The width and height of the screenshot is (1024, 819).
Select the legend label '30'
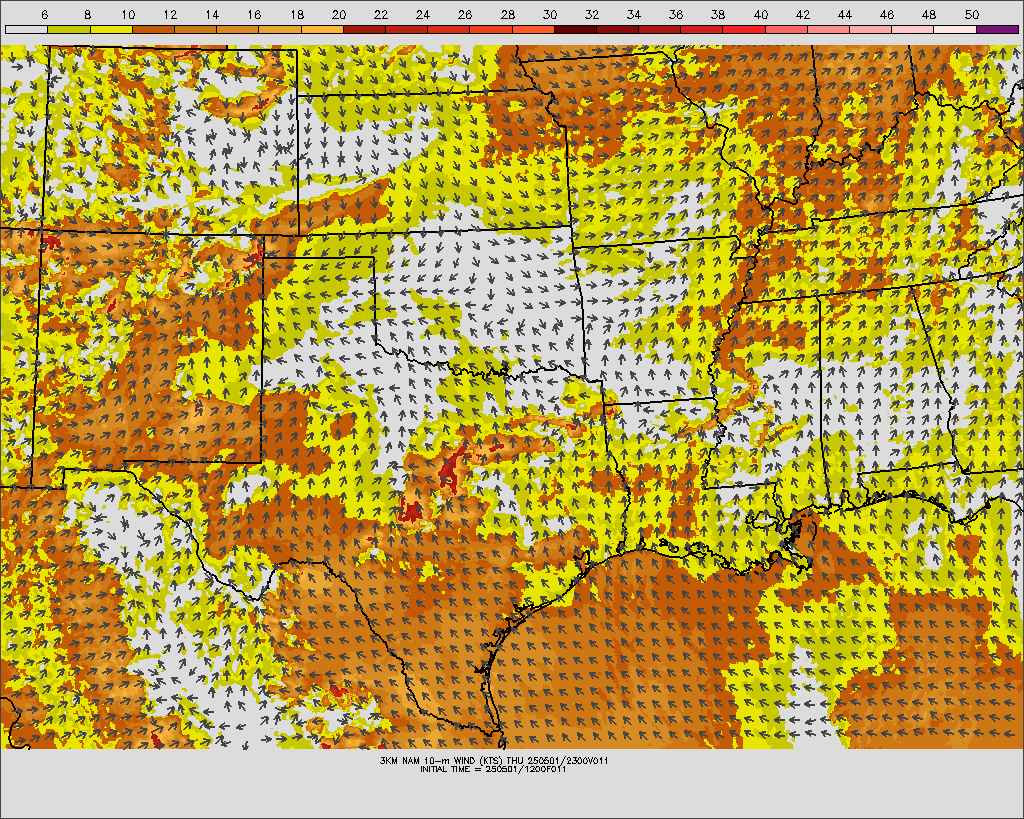point(550,14)
